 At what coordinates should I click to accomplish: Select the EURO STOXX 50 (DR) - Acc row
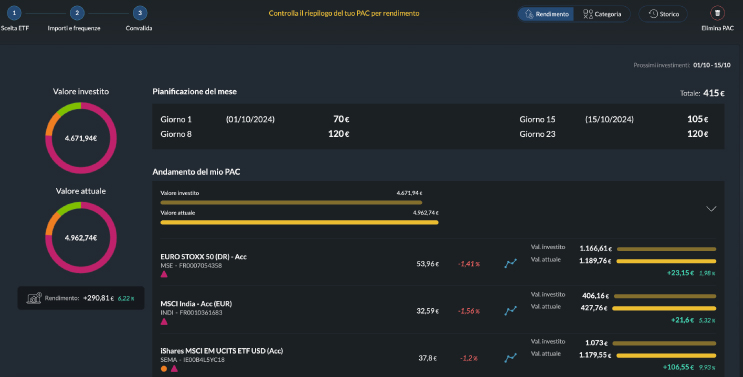438,262
